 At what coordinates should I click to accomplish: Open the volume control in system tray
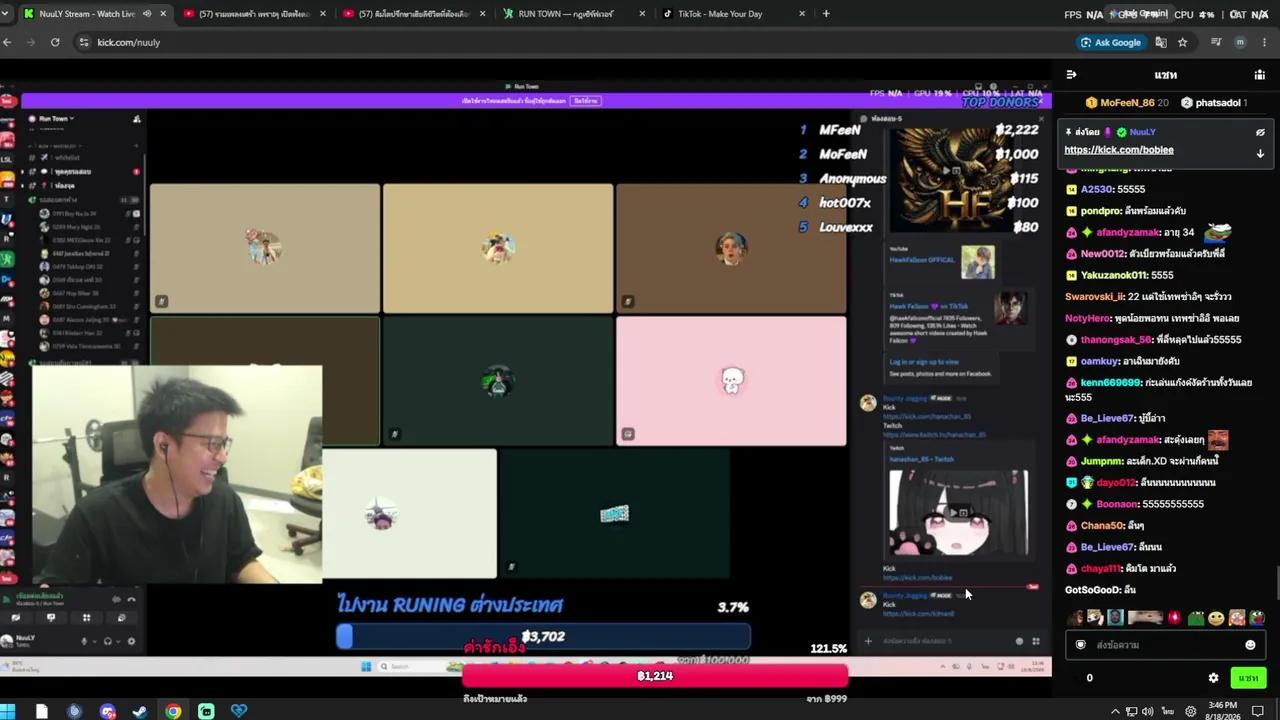(1147, 711)
